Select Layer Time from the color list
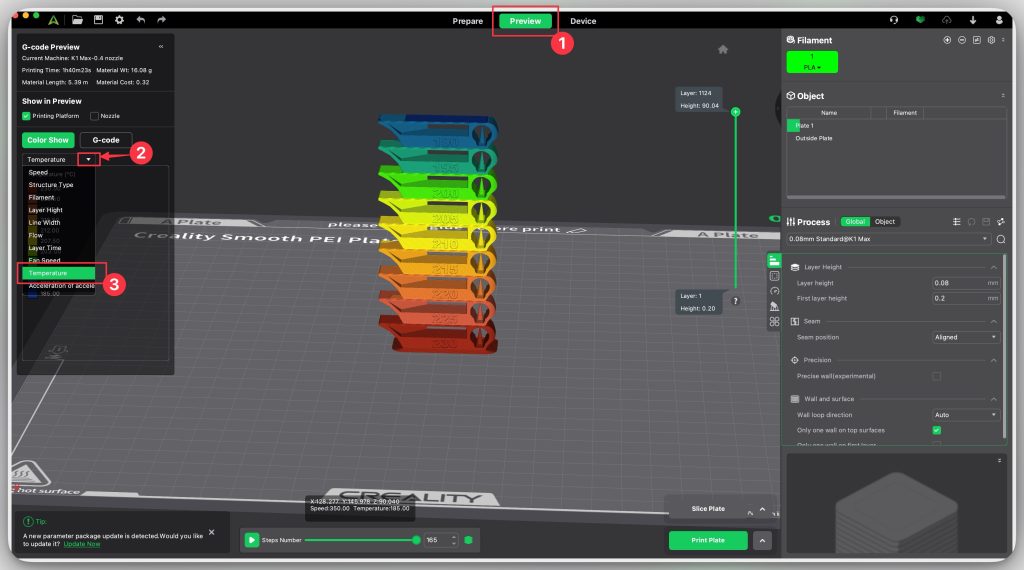The image size is (1024, 570). pos(45,247)
